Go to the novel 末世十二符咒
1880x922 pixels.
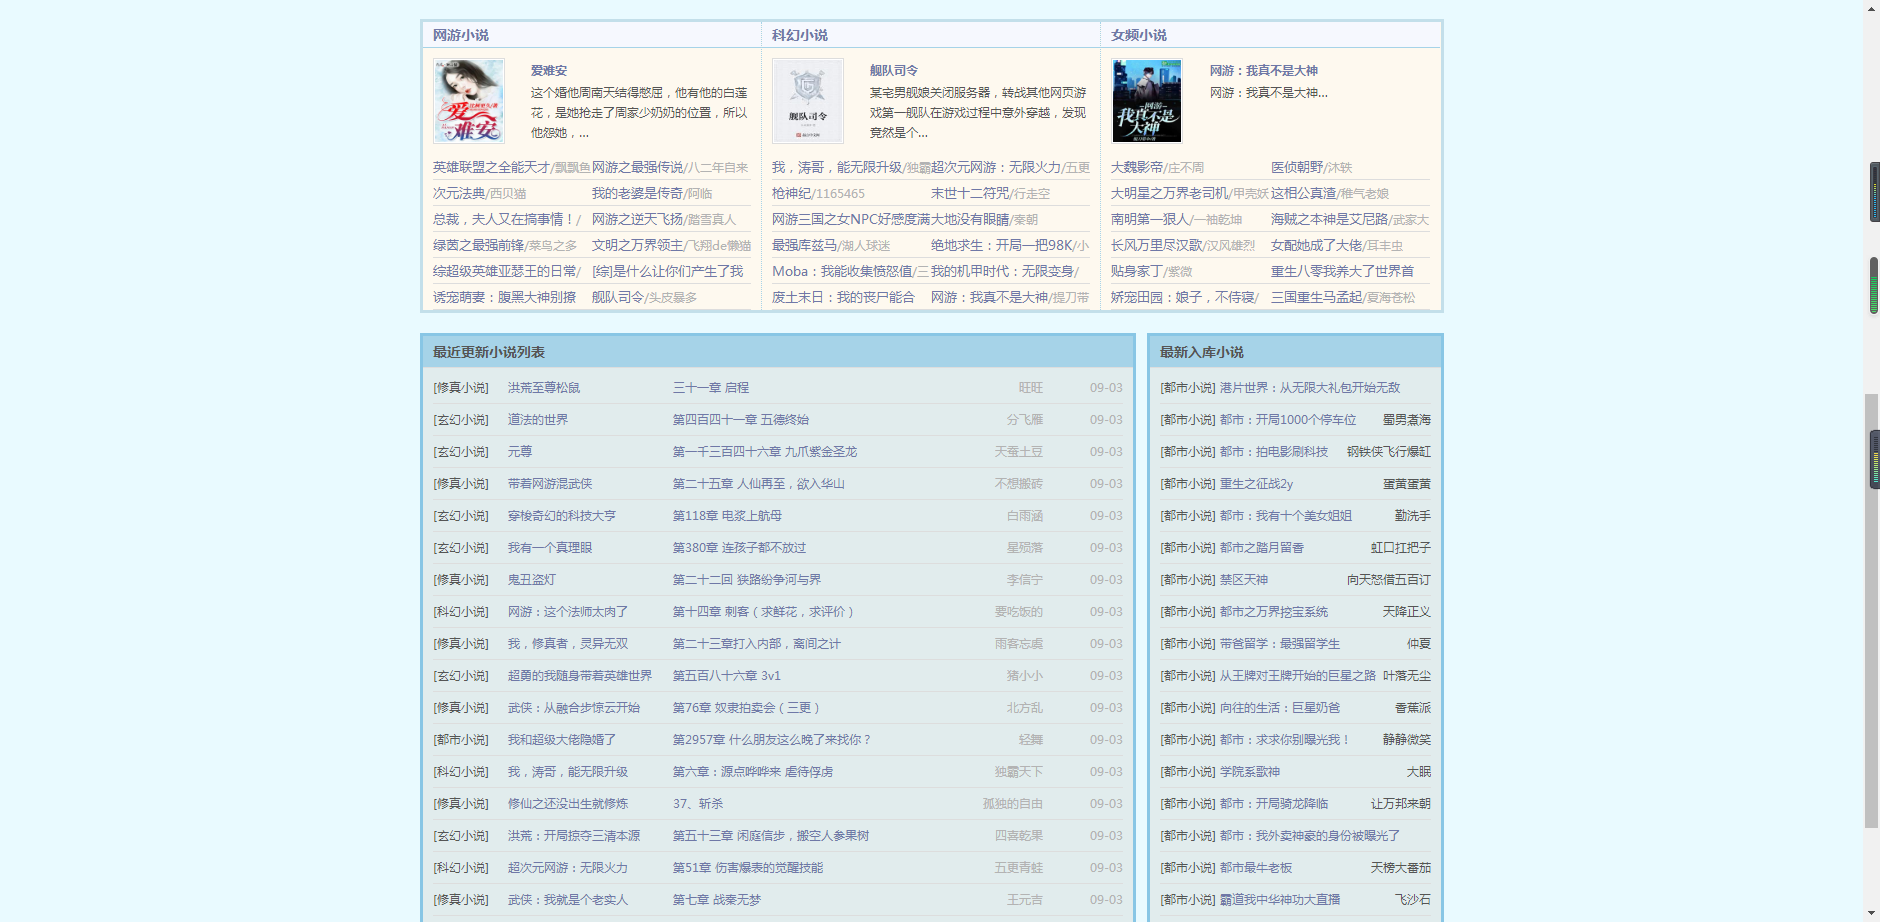[x=969, y=193]
